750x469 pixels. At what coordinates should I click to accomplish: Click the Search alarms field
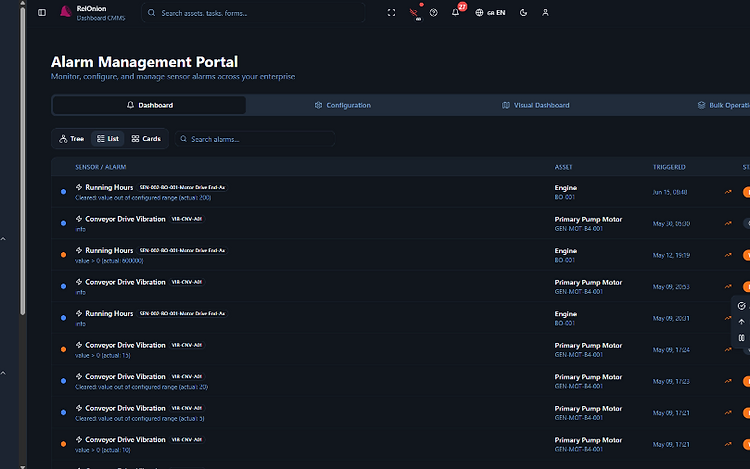click(255, 139)
